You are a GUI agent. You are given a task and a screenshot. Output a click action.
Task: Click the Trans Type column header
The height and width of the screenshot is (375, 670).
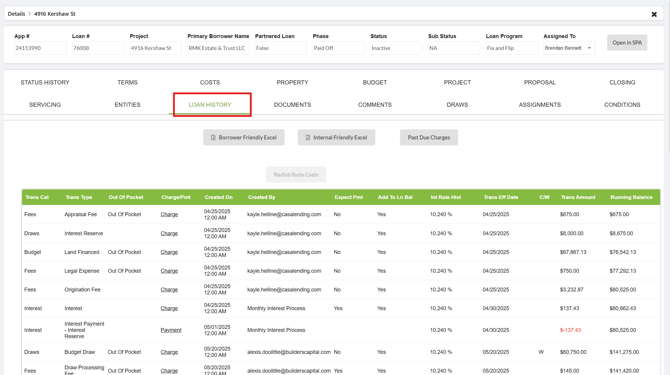pos(79,197)
